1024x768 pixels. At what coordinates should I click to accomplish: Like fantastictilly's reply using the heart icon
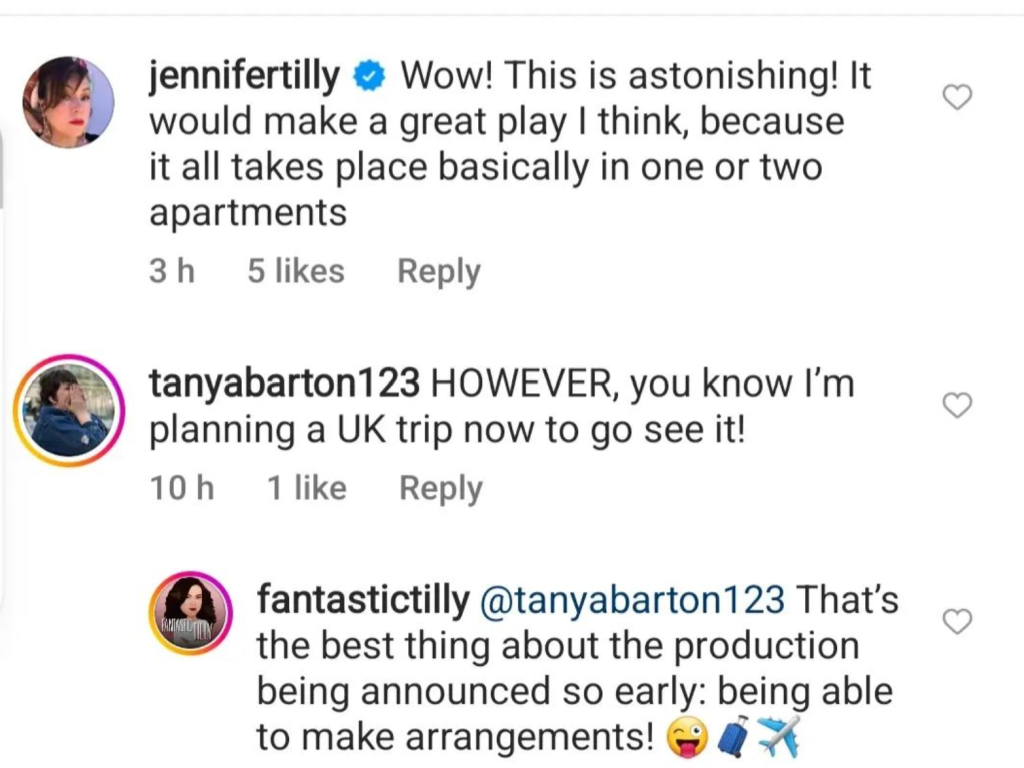point(958,622)
